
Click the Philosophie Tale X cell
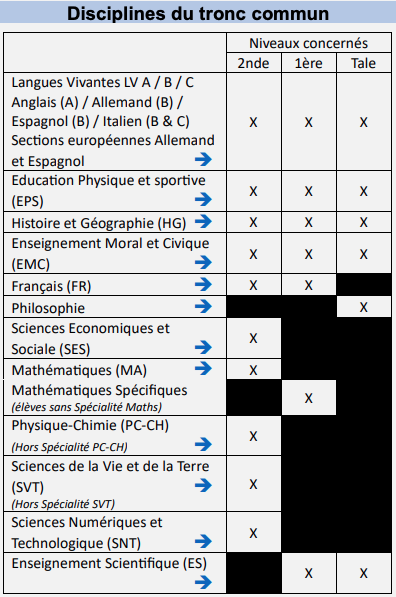click(x=364, y=307)
